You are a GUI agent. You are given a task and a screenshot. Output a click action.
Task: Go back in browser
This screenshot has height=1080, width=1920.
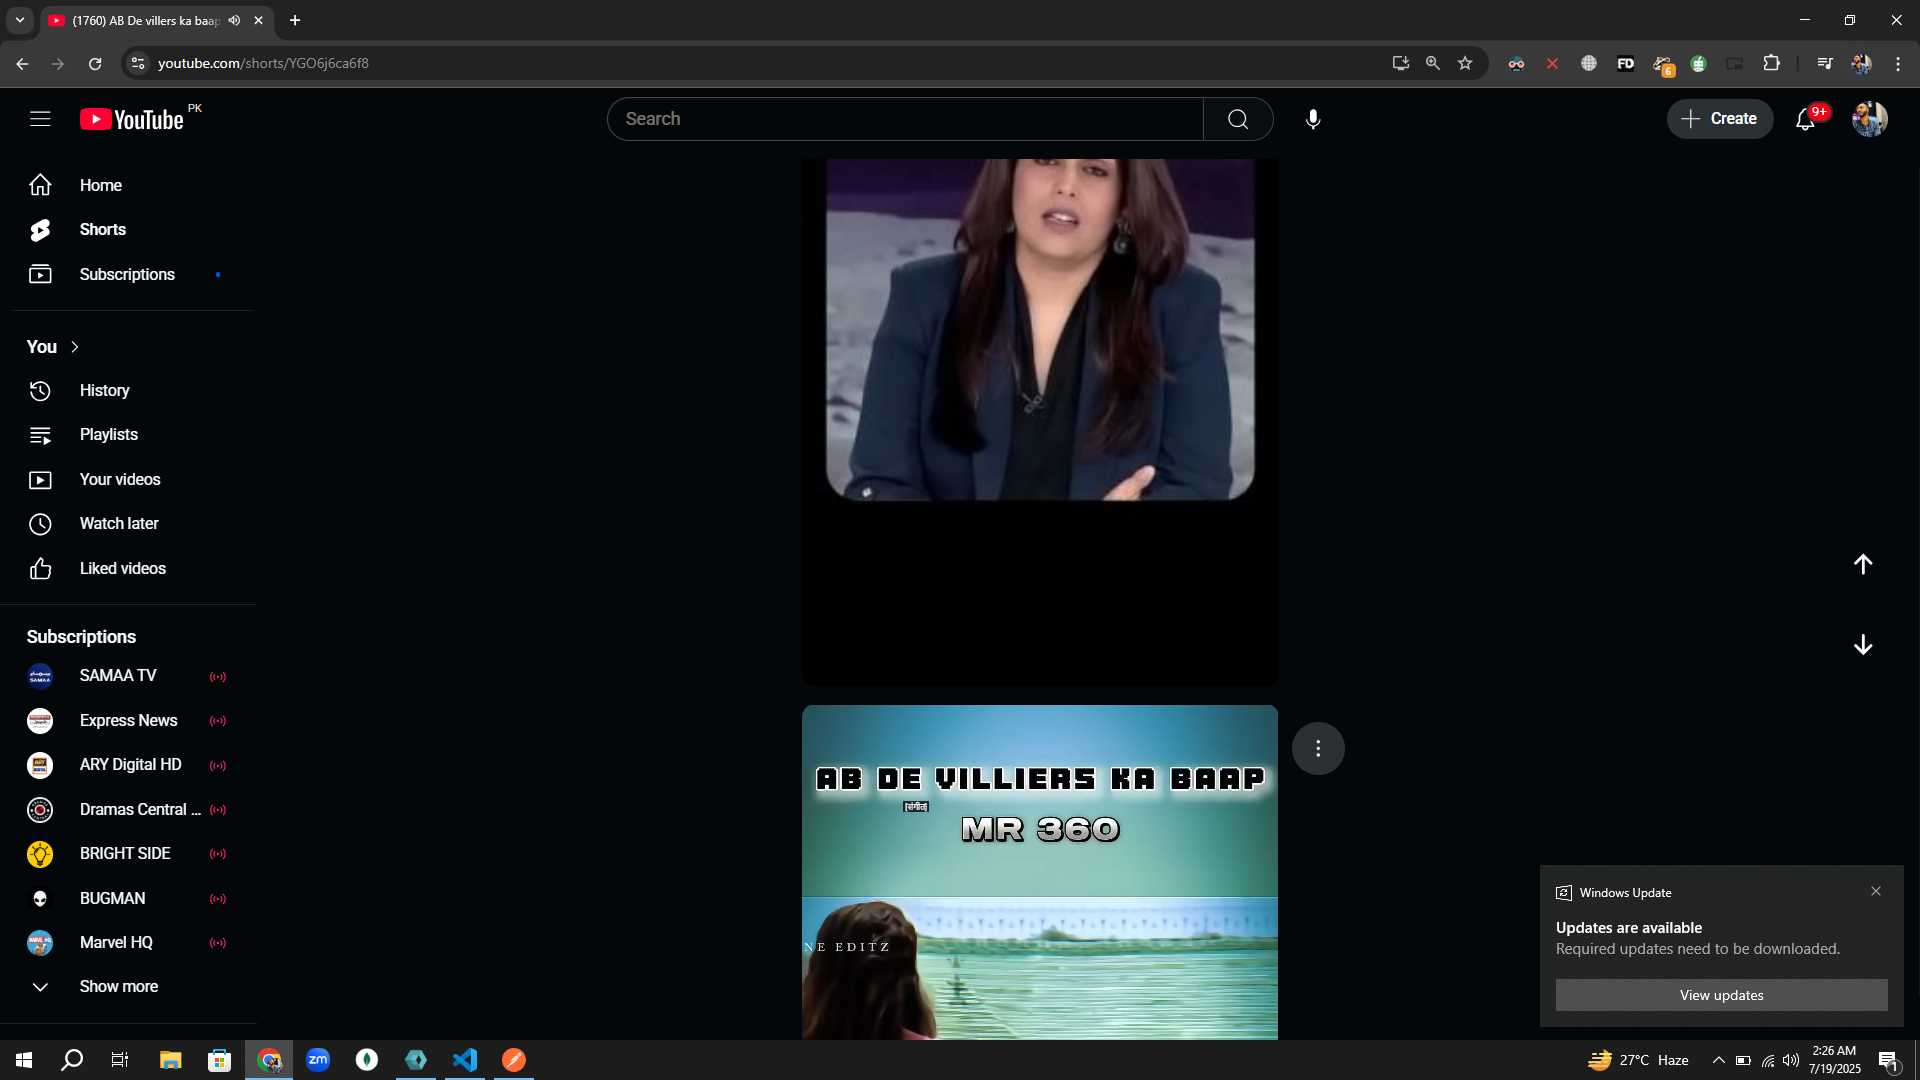coord(22,63)
